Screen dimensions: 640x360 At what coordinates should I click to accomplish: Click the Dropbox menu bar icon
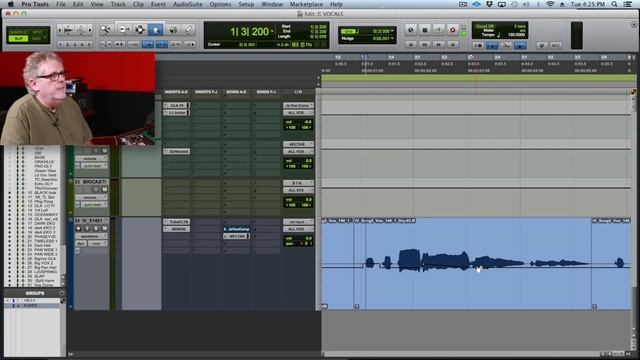pyautogui.click(x=489, y=4)
